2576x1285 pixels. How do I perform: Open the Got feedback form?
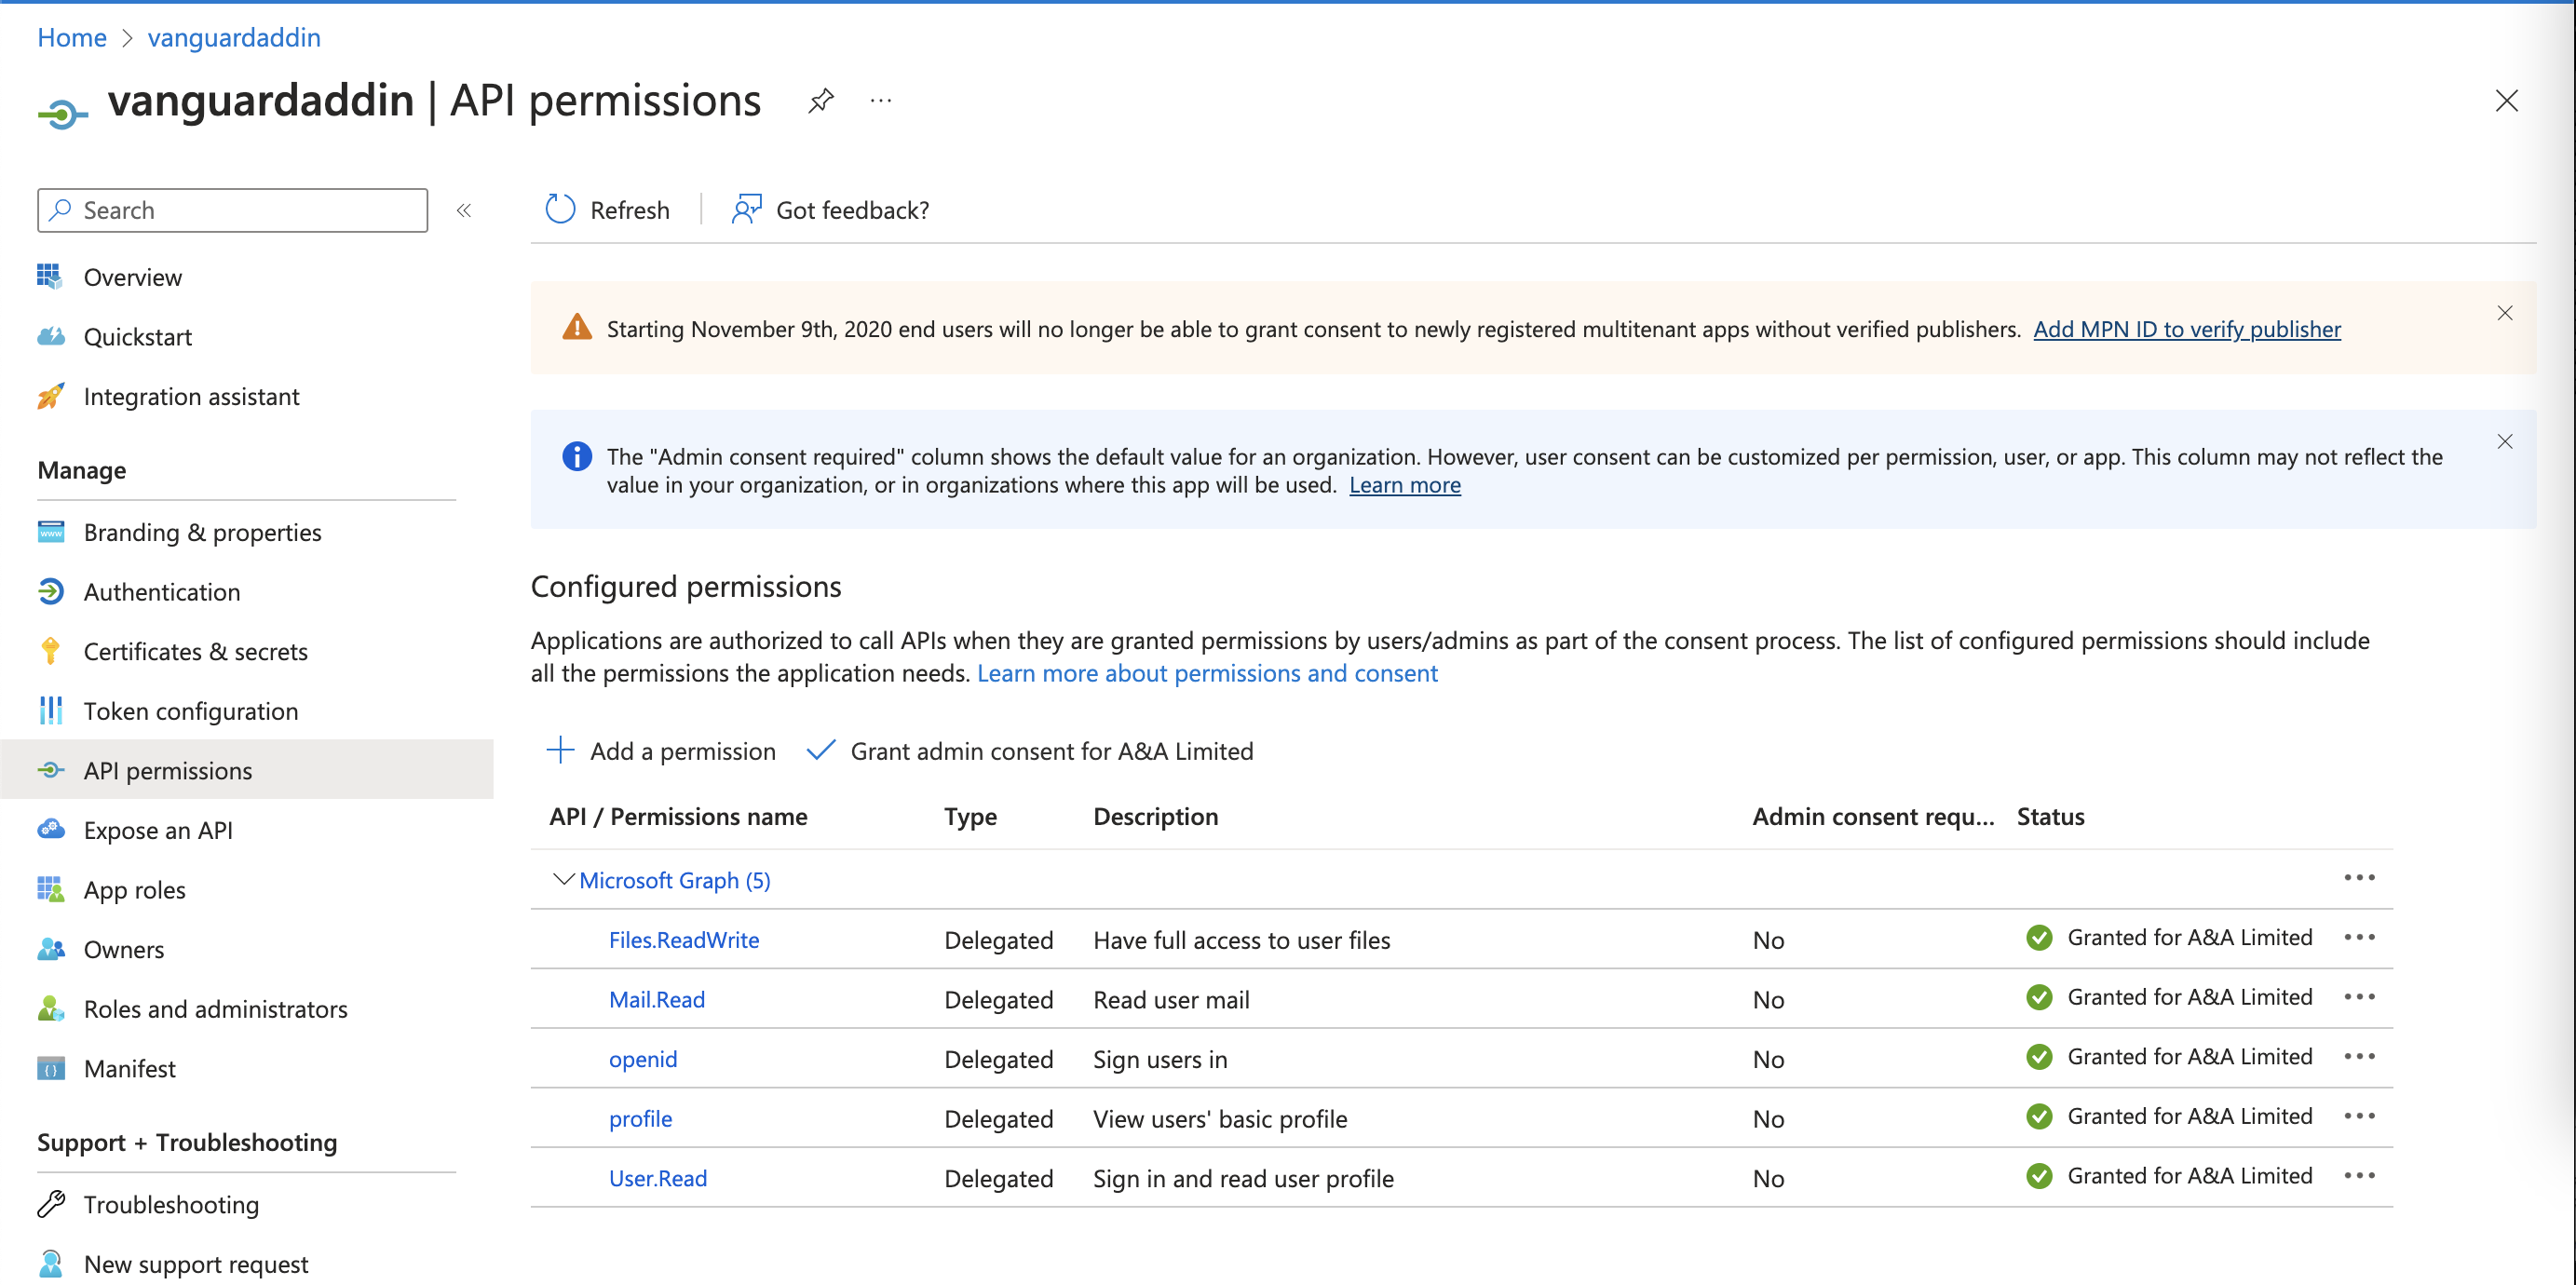click(x=852, y=210)
